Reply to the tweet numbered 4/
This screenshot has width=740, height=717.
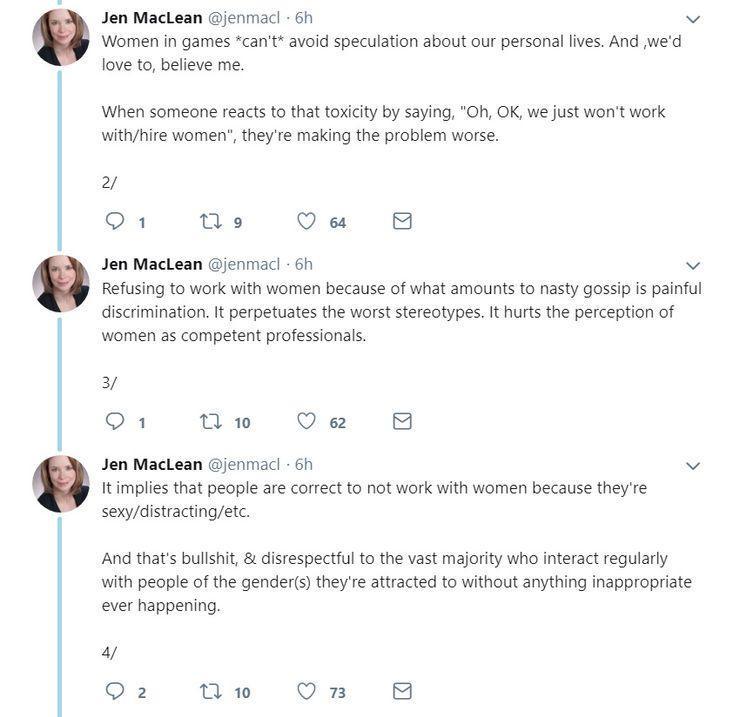[x=115, y=691]
